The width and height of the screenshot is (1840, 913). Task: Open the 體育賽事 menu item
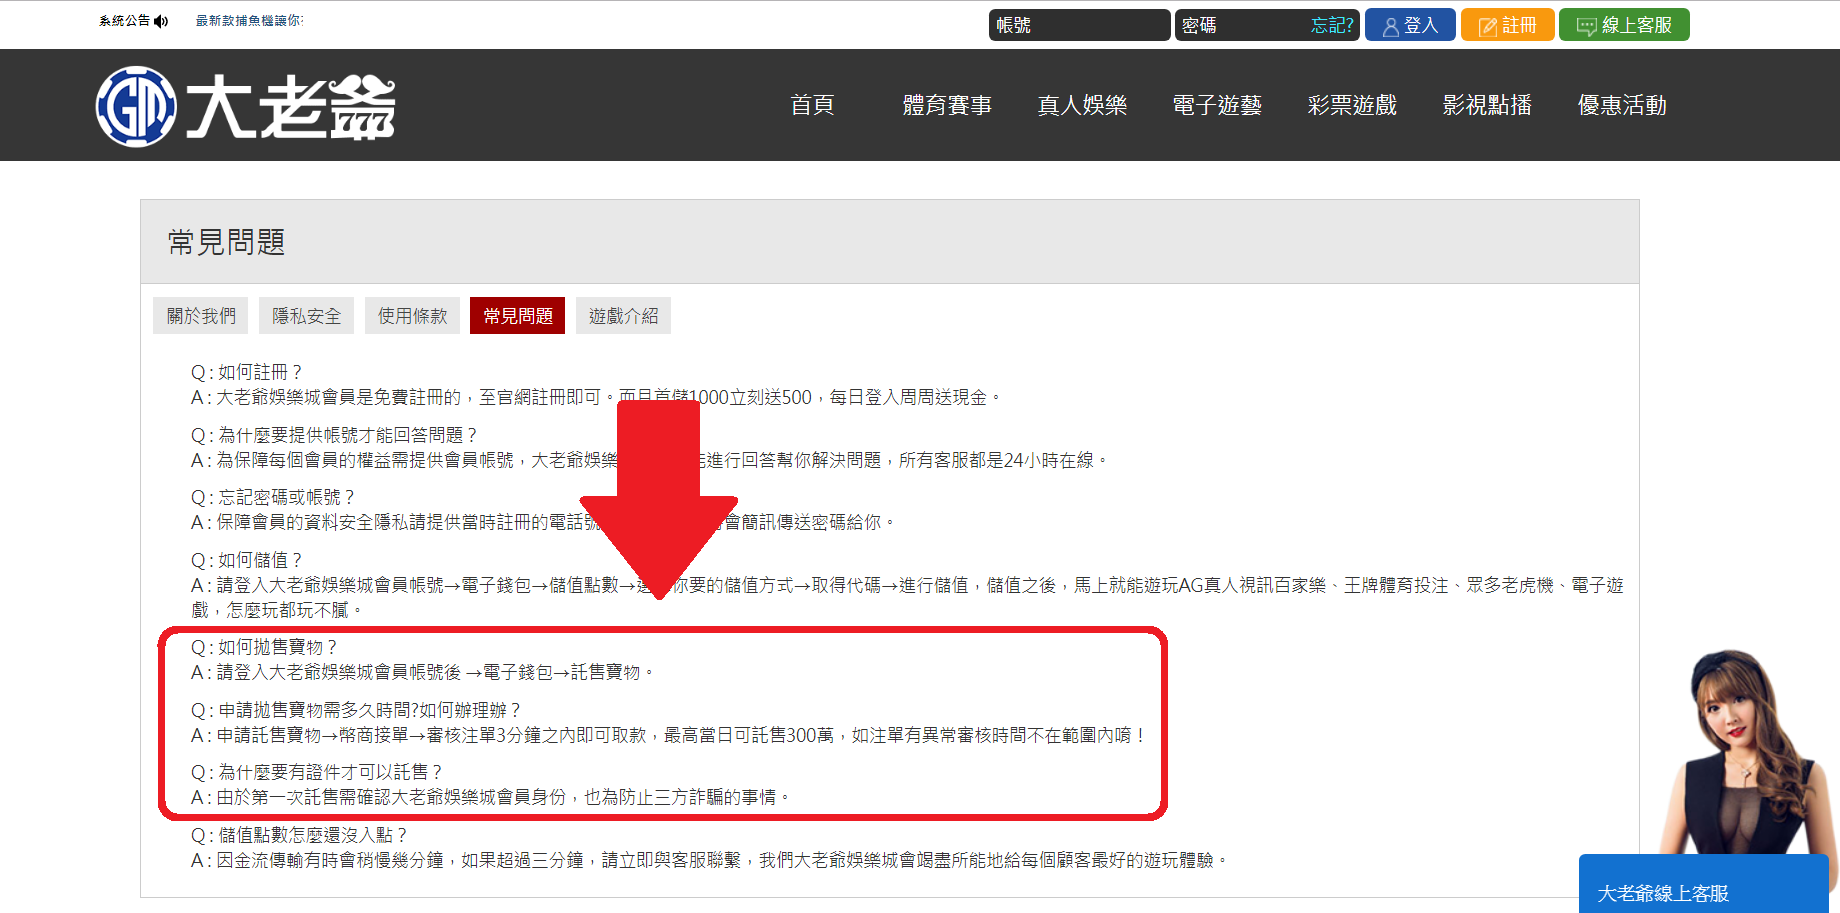(x=947, y=105)
